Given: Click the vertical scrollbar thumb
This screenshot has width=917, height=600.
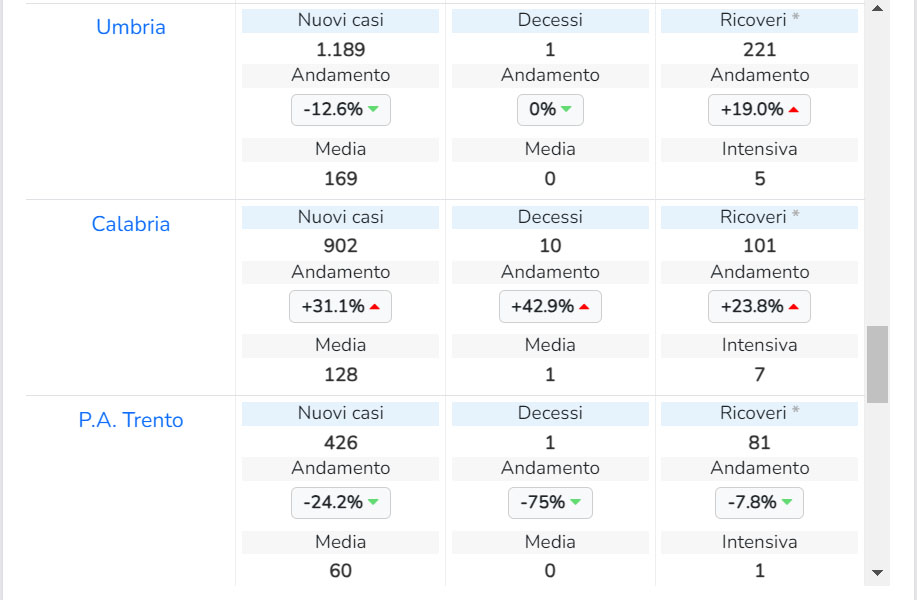Looking at the screenshot, I should (877, 364).
